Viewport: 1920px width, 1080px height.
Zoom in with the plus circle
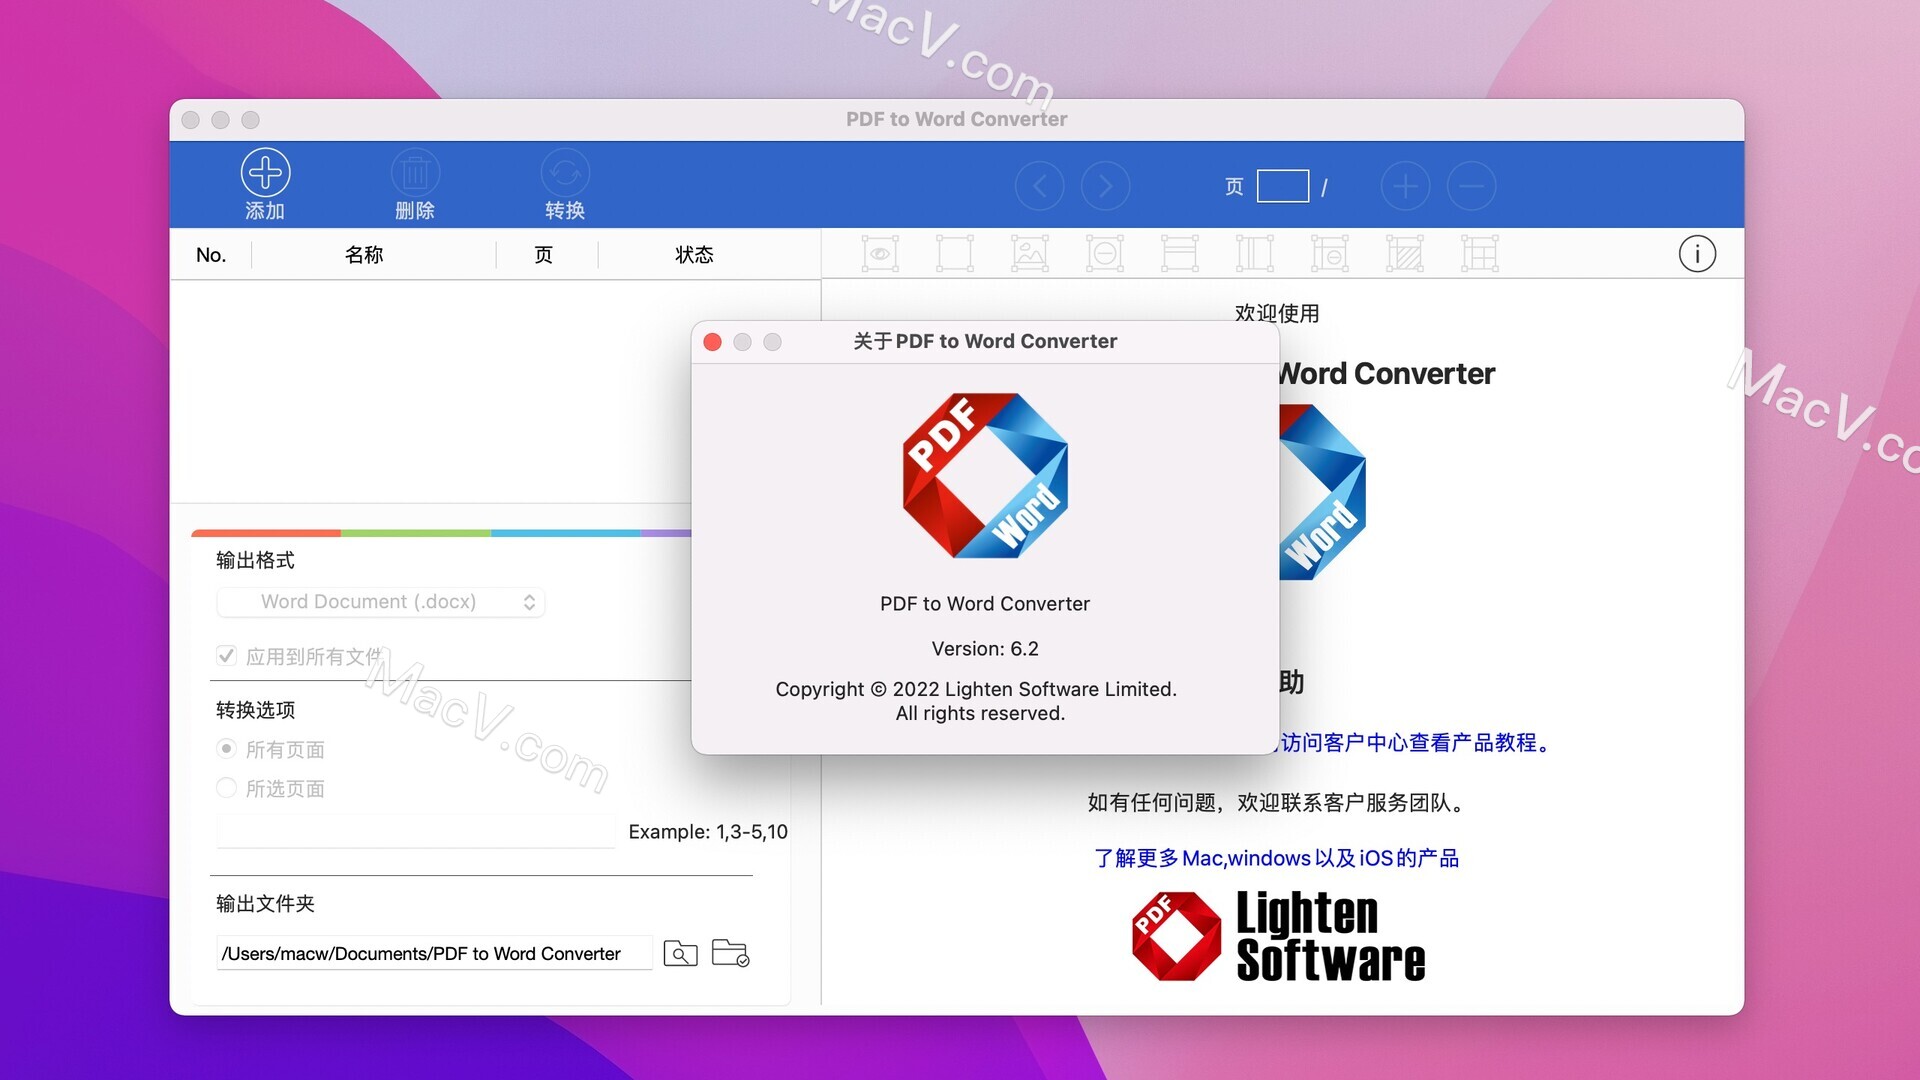pos(1405,186)
